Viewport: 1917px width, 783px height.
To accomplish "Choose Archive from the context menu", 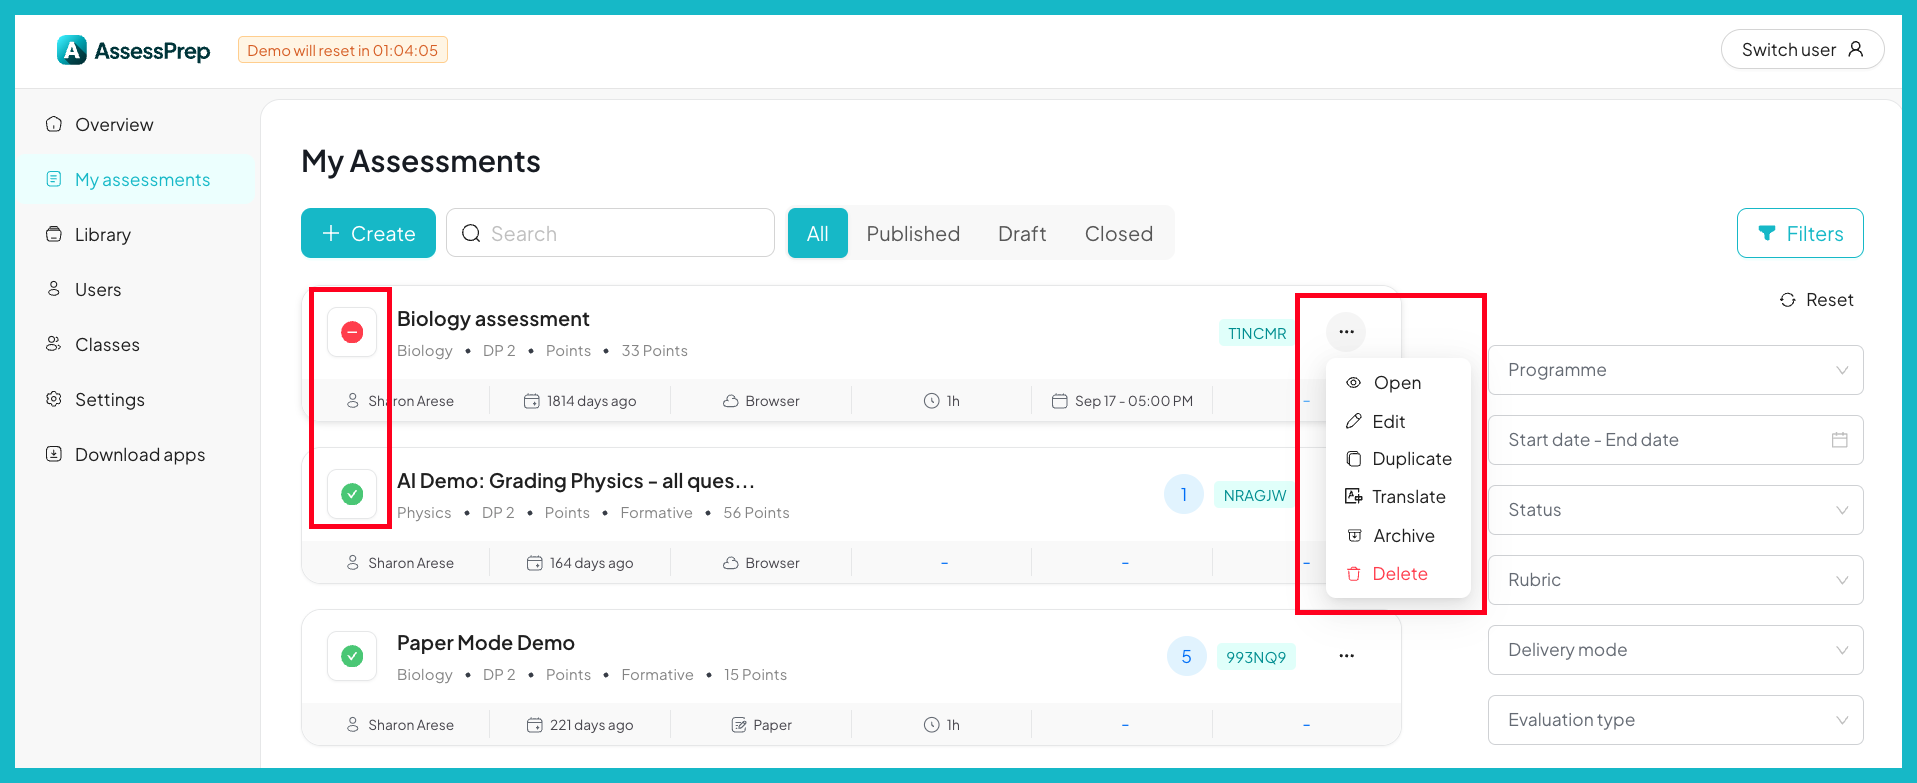I will click(x=1398, y=536).
